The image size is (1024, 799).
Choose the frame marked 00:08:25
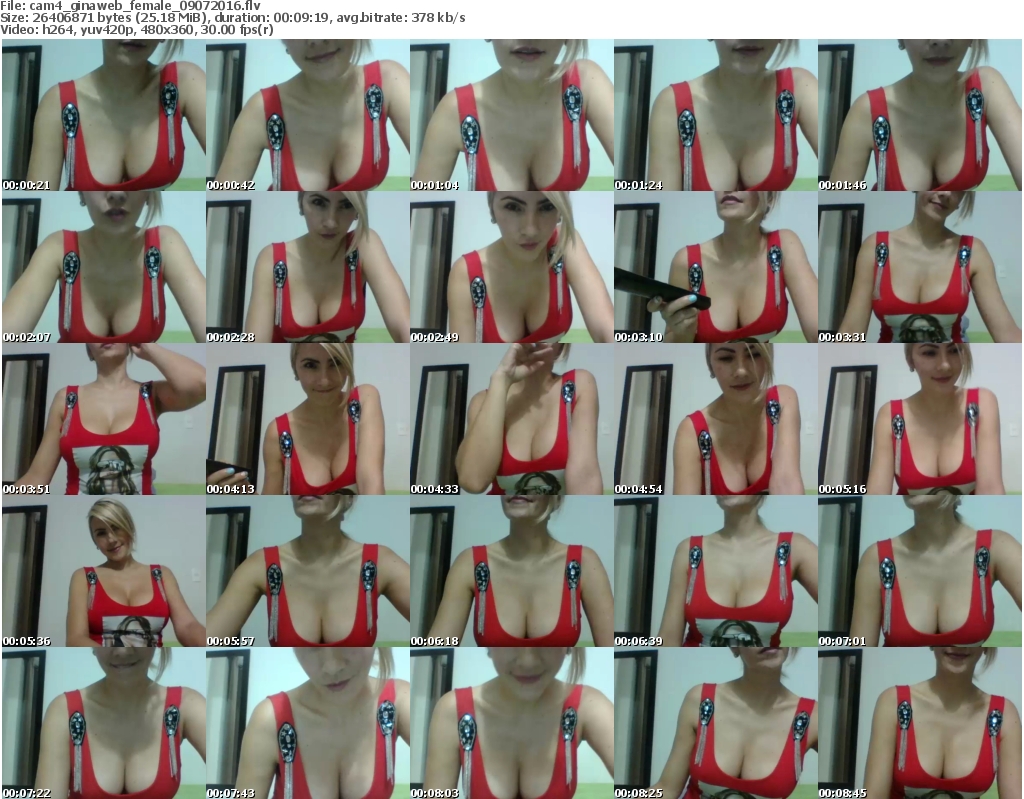716,723
